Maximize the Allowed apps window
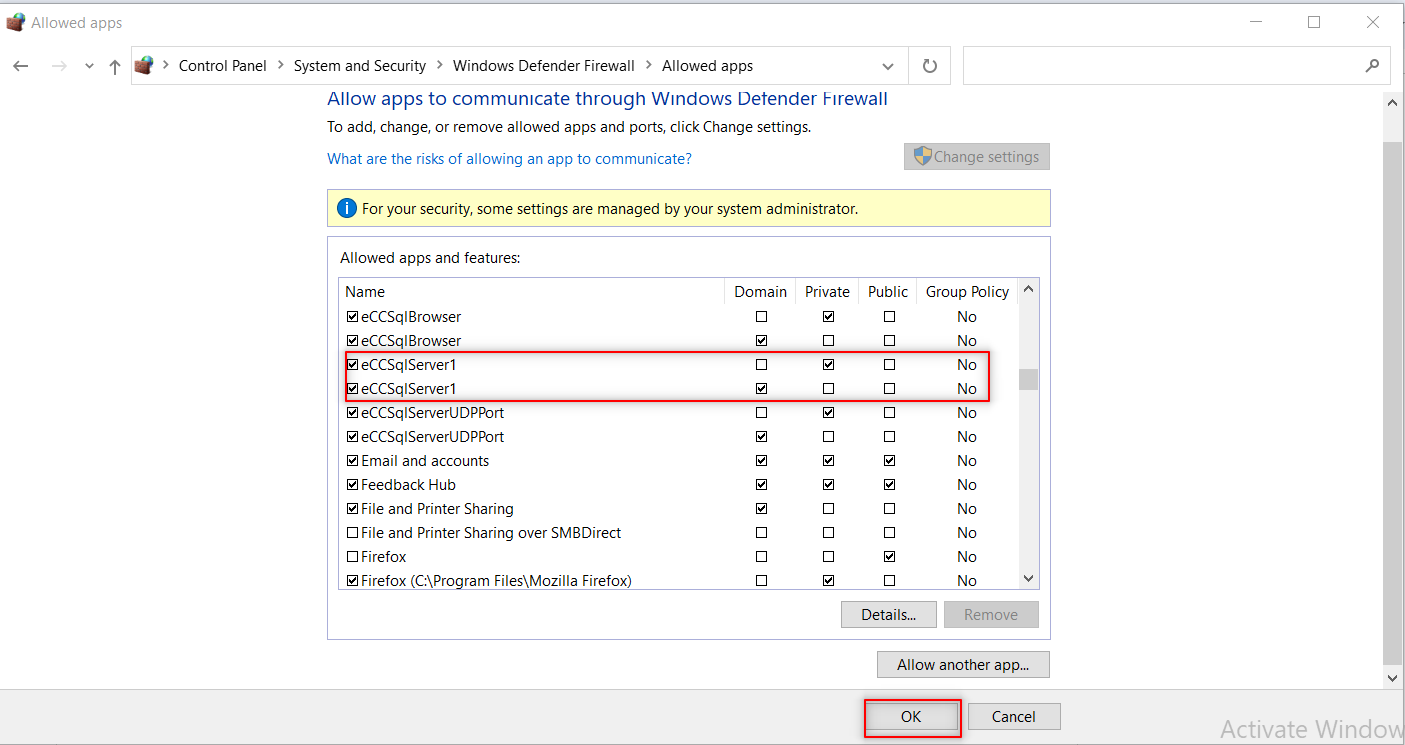 pos(1314,22)
